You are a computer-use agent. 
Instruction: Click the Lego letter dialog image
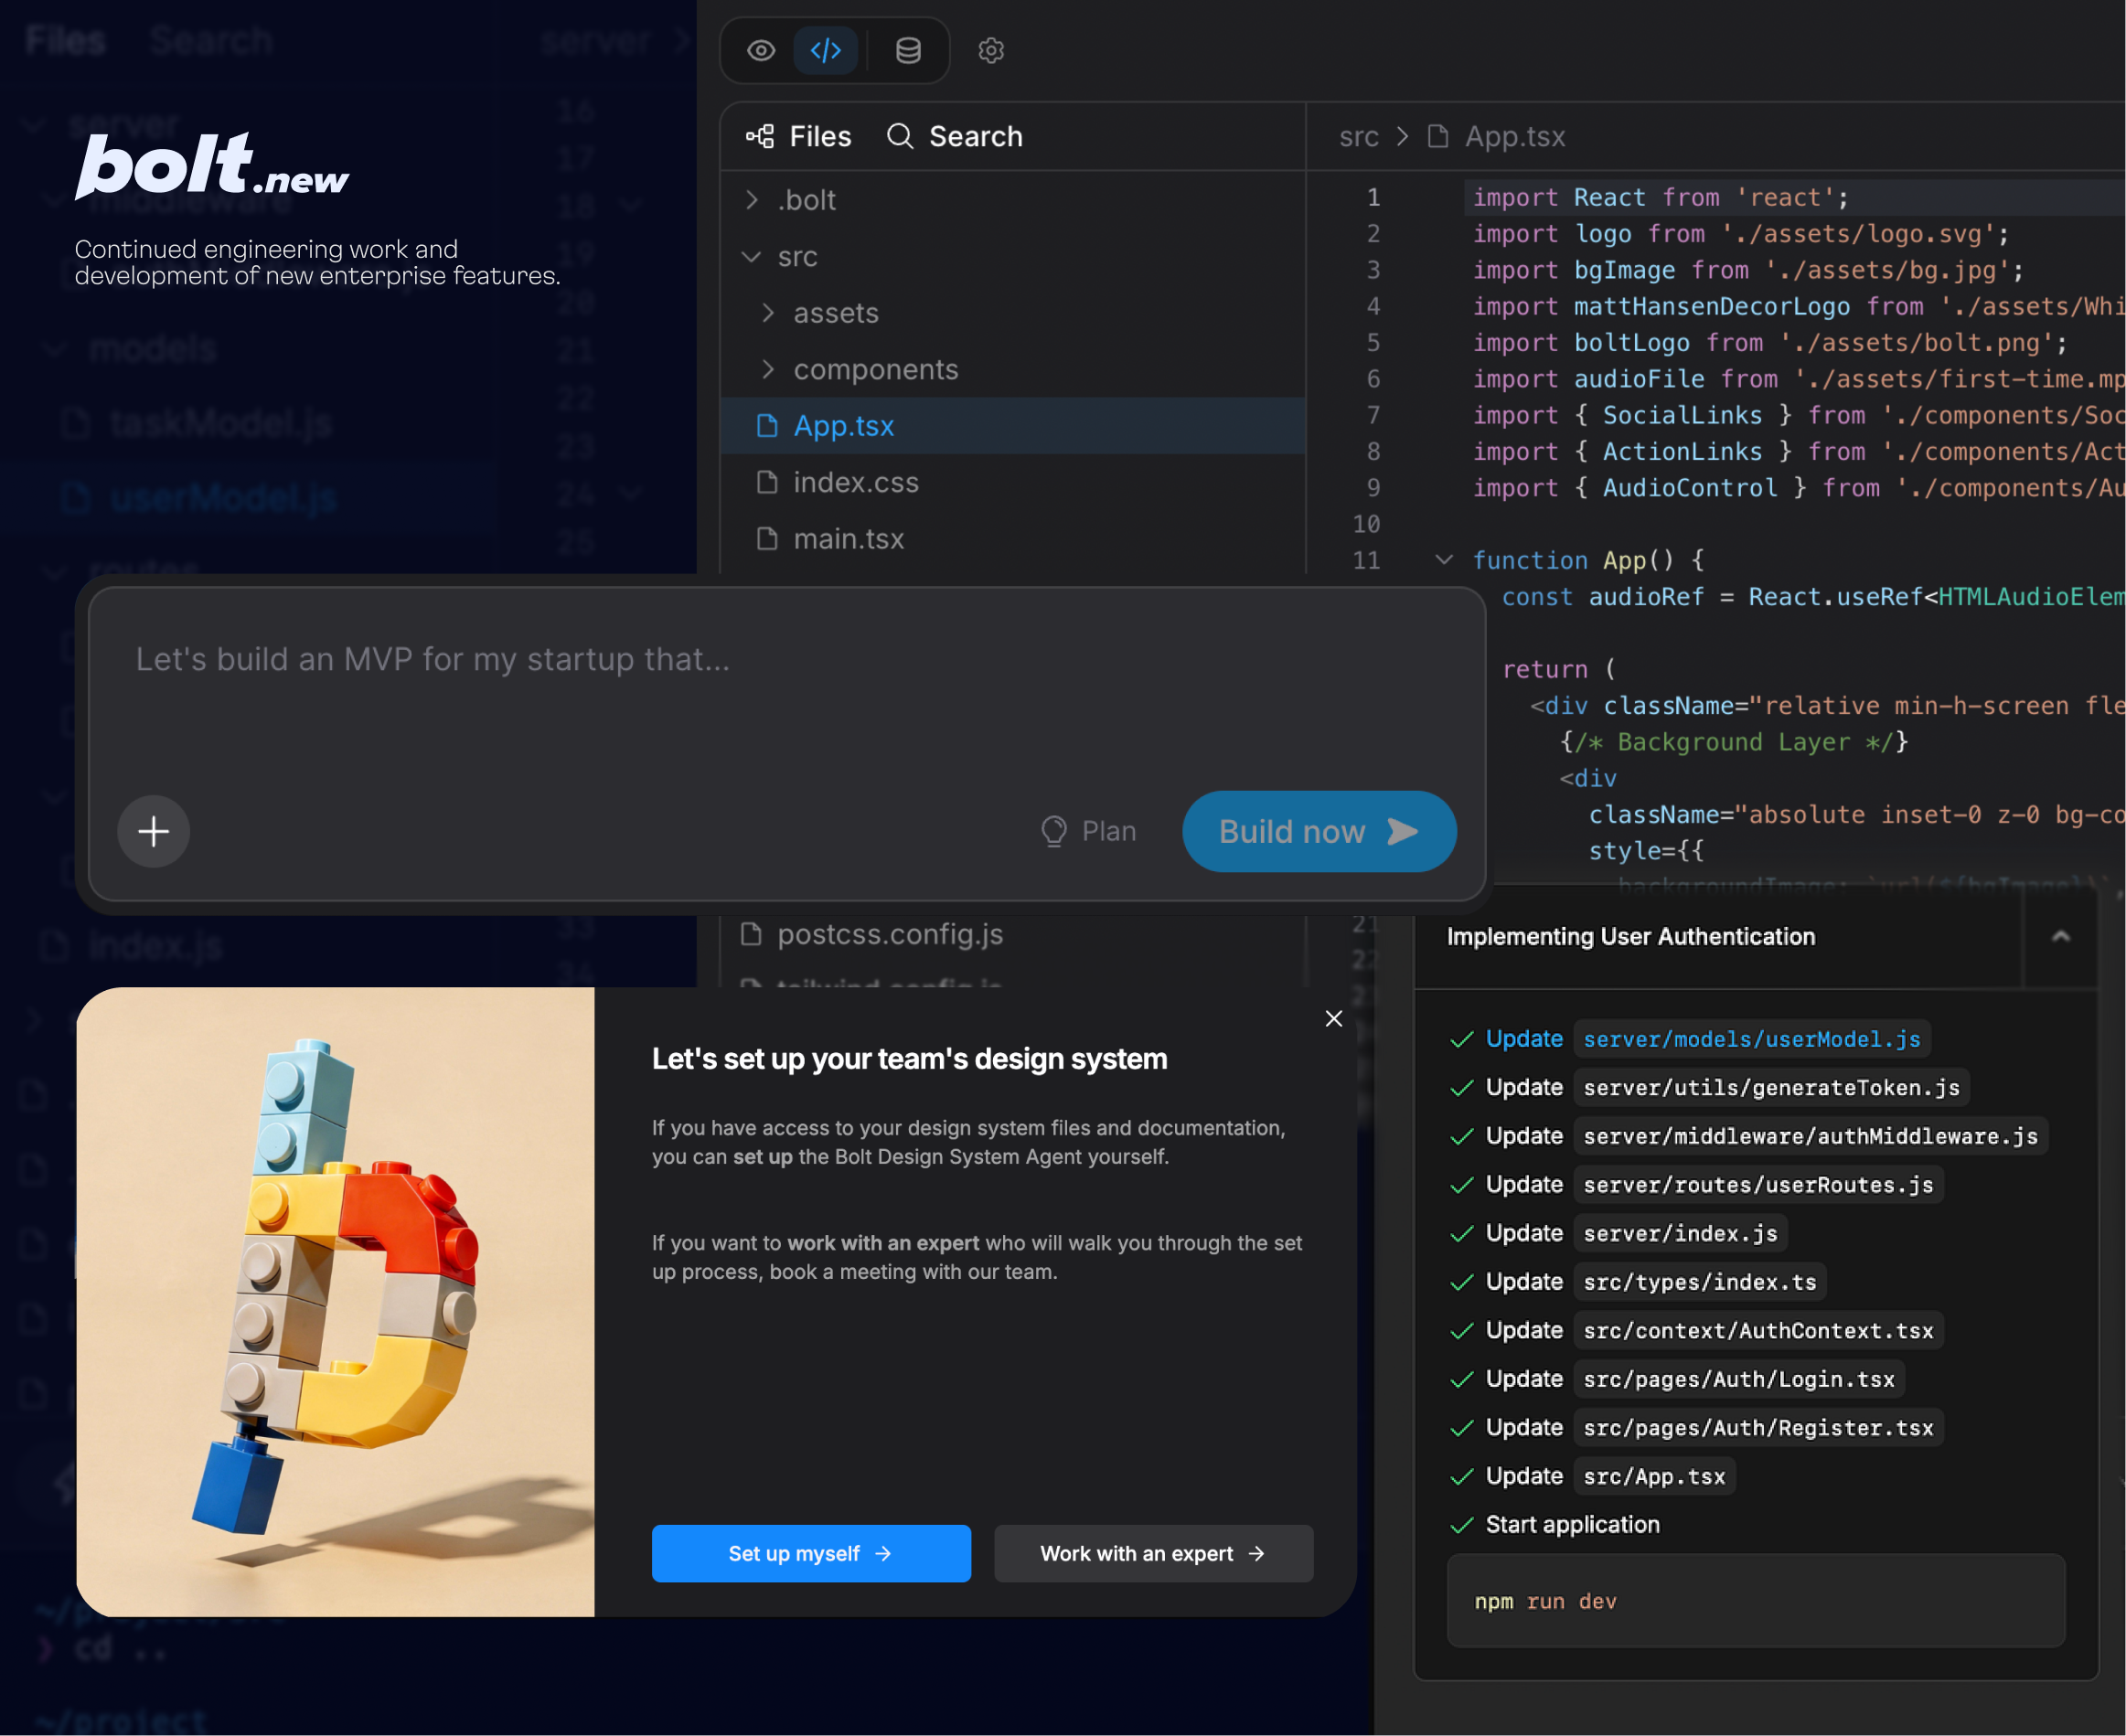(x=335, y=1301)
